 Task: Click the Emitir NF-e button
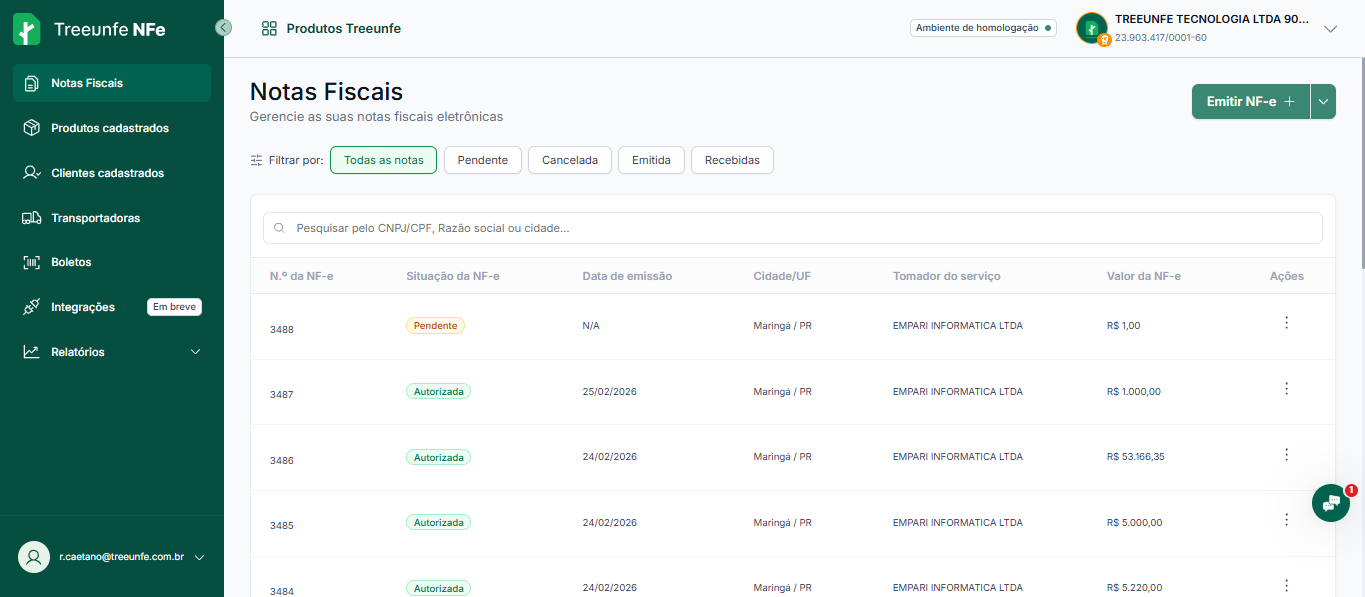tap(1250, 102)
